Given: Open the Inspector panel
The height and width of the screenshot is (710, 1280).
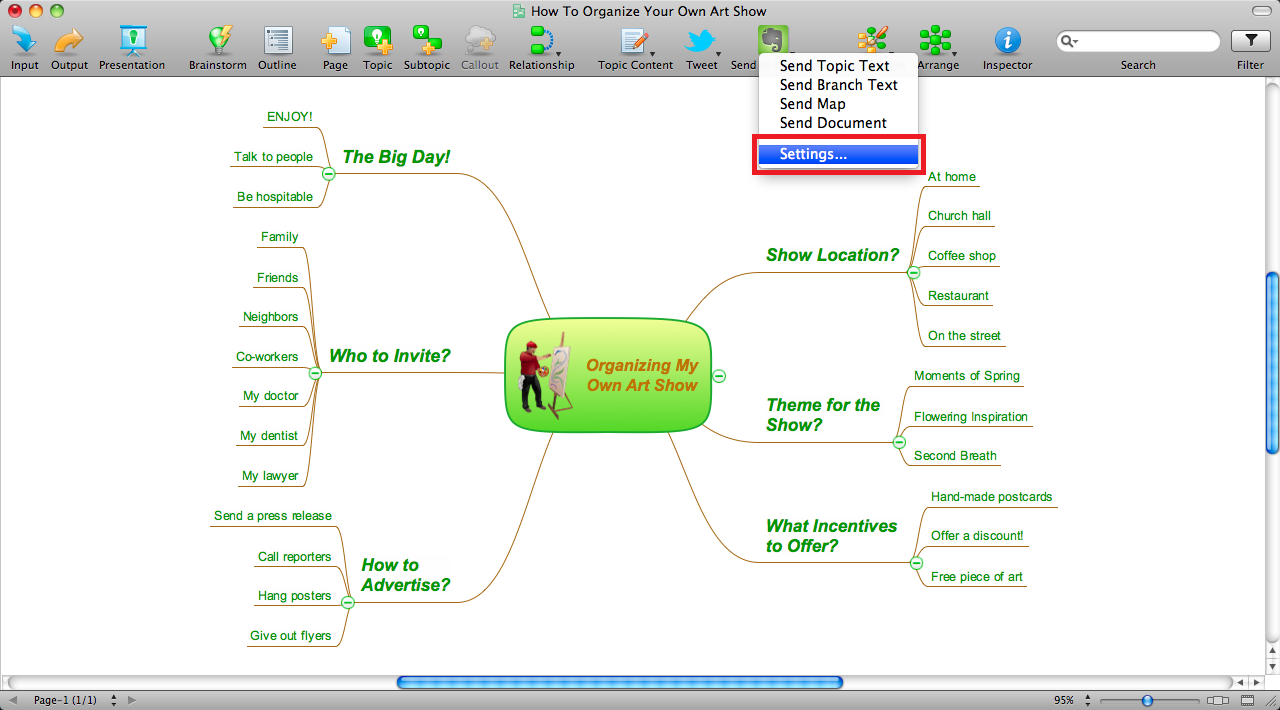Looking at the screenshot, I should coord(1007,41).
